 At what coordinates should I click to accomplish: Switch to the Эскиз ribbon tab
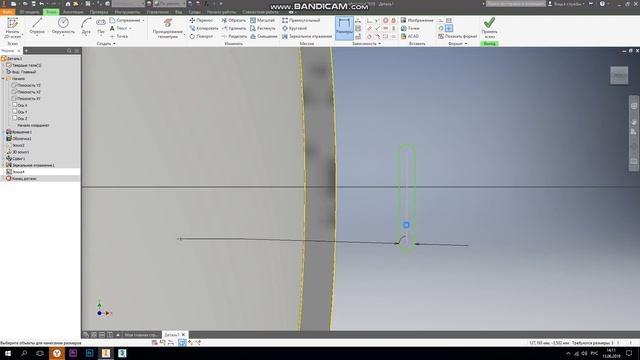point(51,12)
